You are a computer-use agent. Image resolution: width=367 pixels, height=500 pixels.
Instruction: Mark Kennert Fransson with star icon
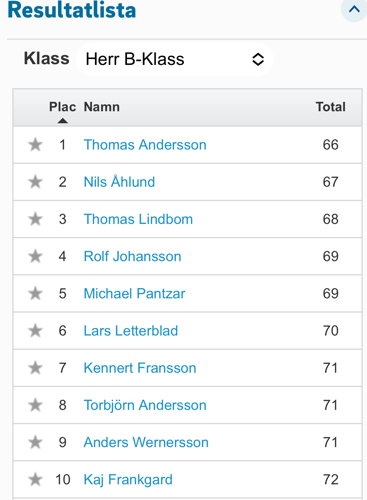point(35,368)
